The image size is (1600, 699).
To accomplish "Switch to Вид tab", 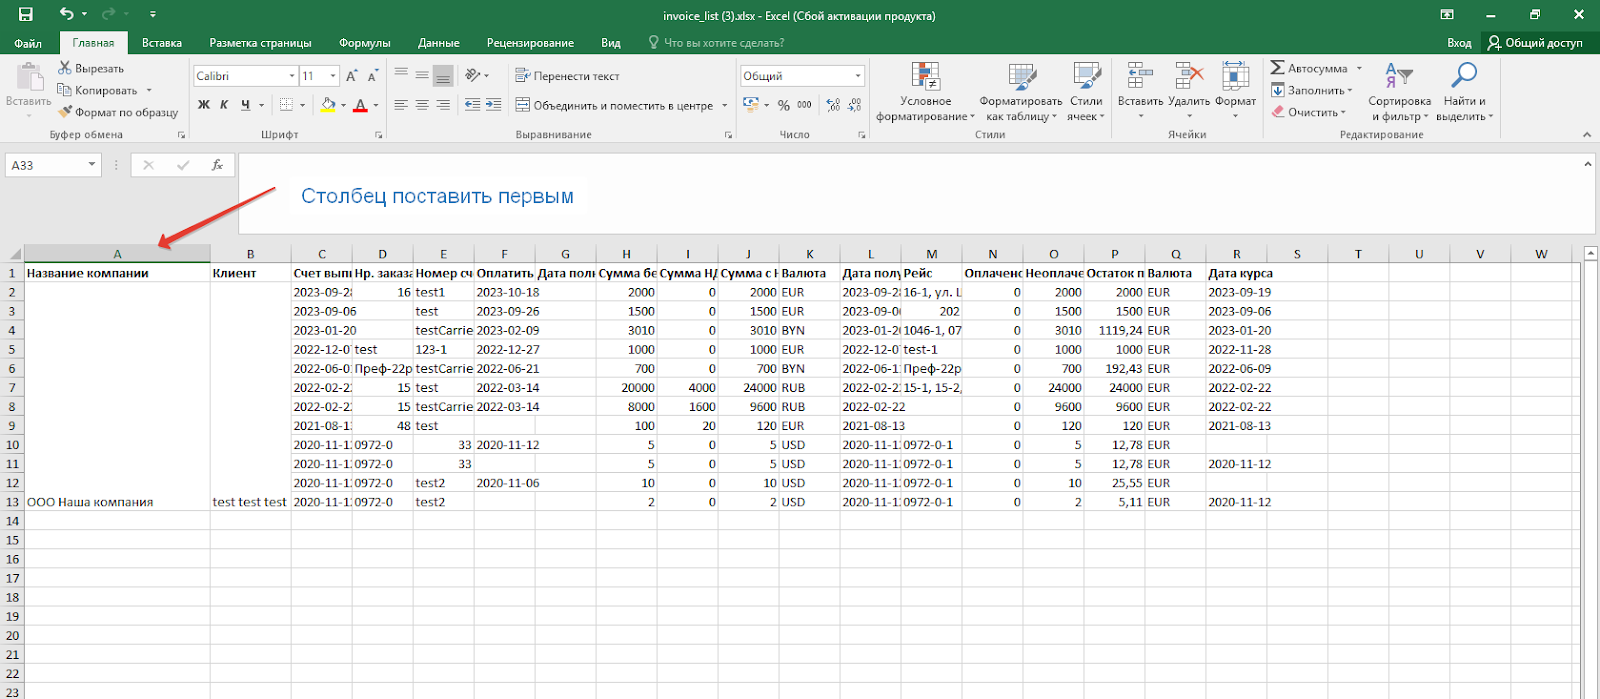I will 611,43.
